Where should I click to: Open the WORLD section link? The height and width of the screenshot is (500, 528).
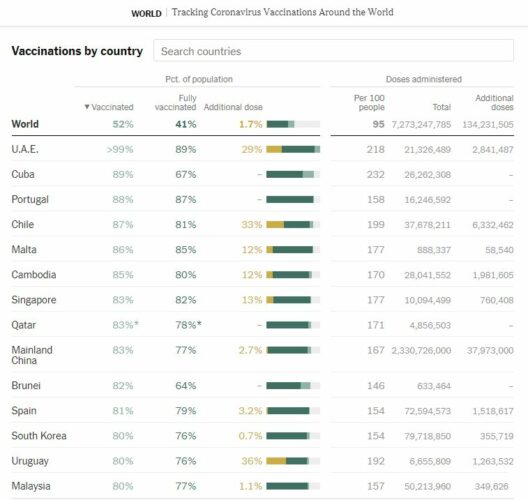coord(146,13)
